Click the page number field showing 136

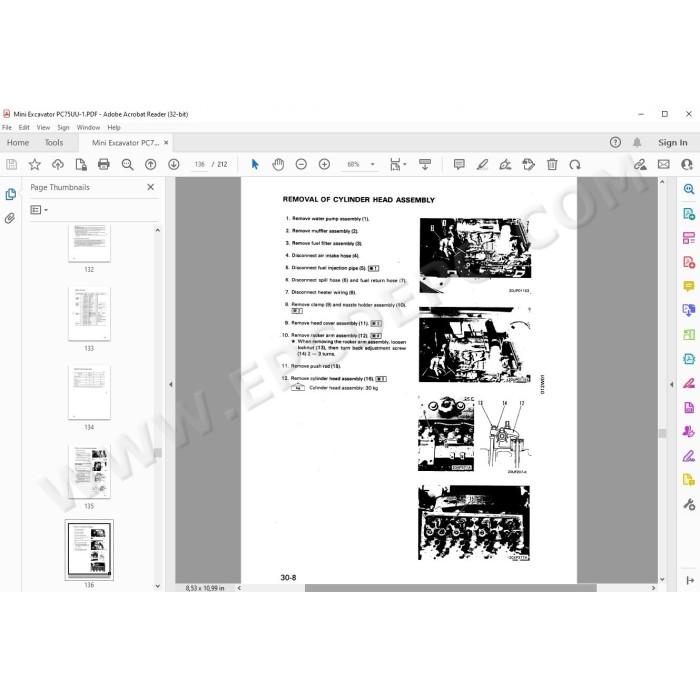click(200, 164)
